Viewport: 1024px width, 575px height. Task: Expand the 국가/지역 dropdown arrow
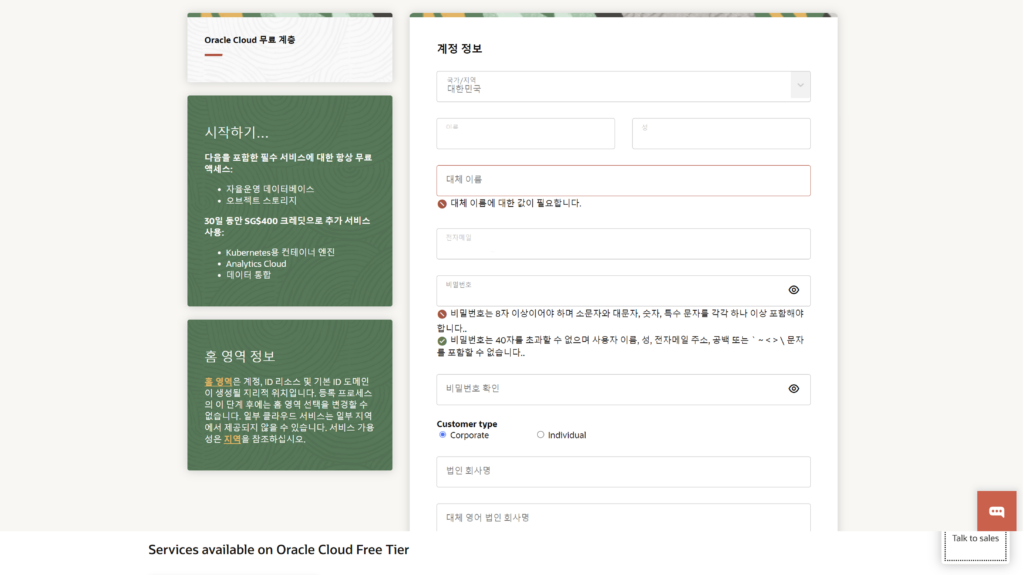tap(800, 86)
